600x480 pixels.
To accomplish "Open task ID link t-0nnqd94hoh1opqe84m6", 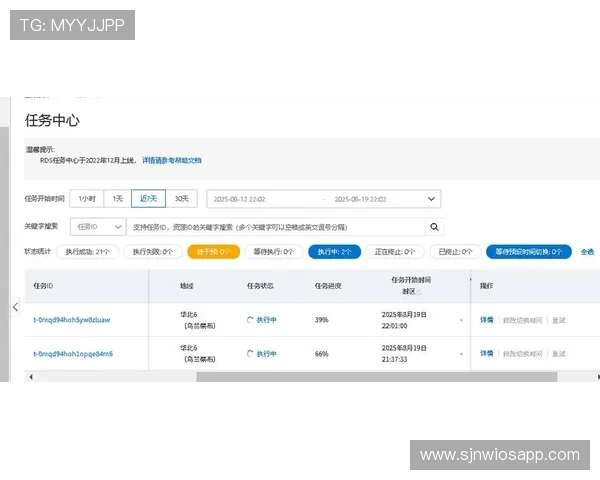I will tap(73, 354).
